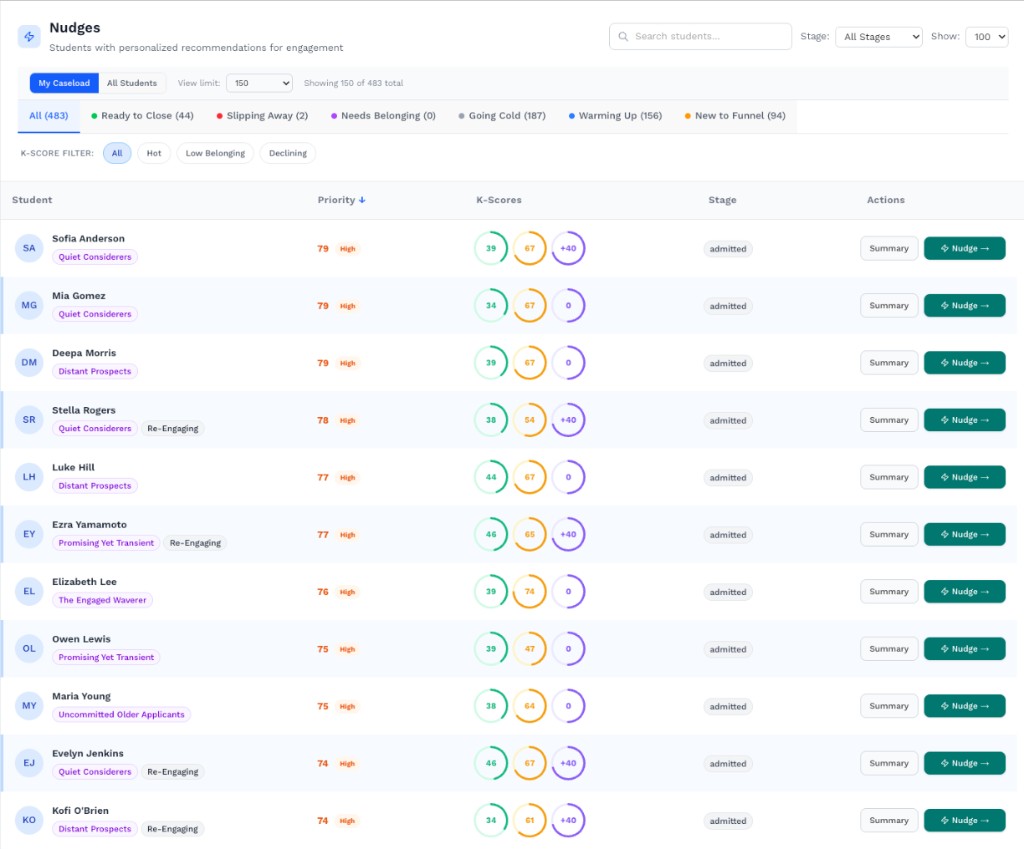Open the Warming Up (156) tab
1024x849 pixels.
point(615,116)
